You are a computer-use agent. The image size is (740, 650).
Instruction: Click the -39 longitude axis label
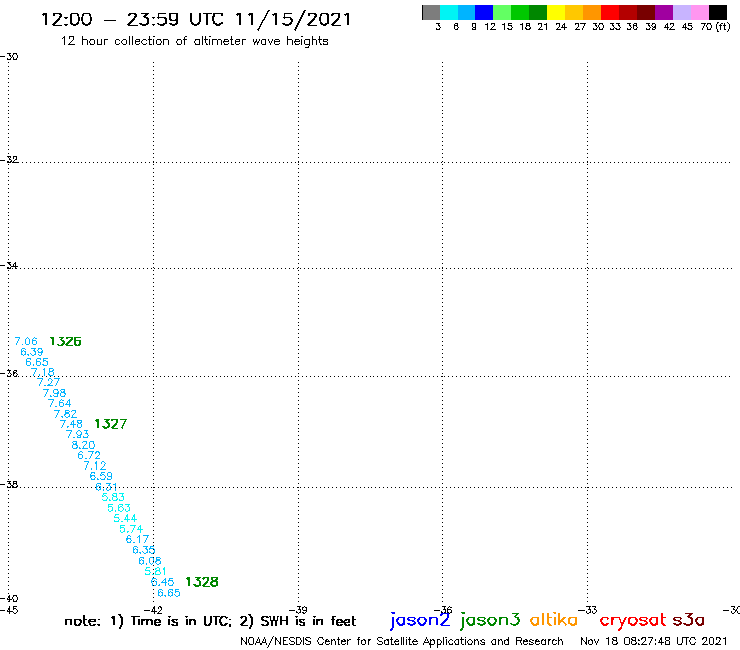click(x=298, y=610)
